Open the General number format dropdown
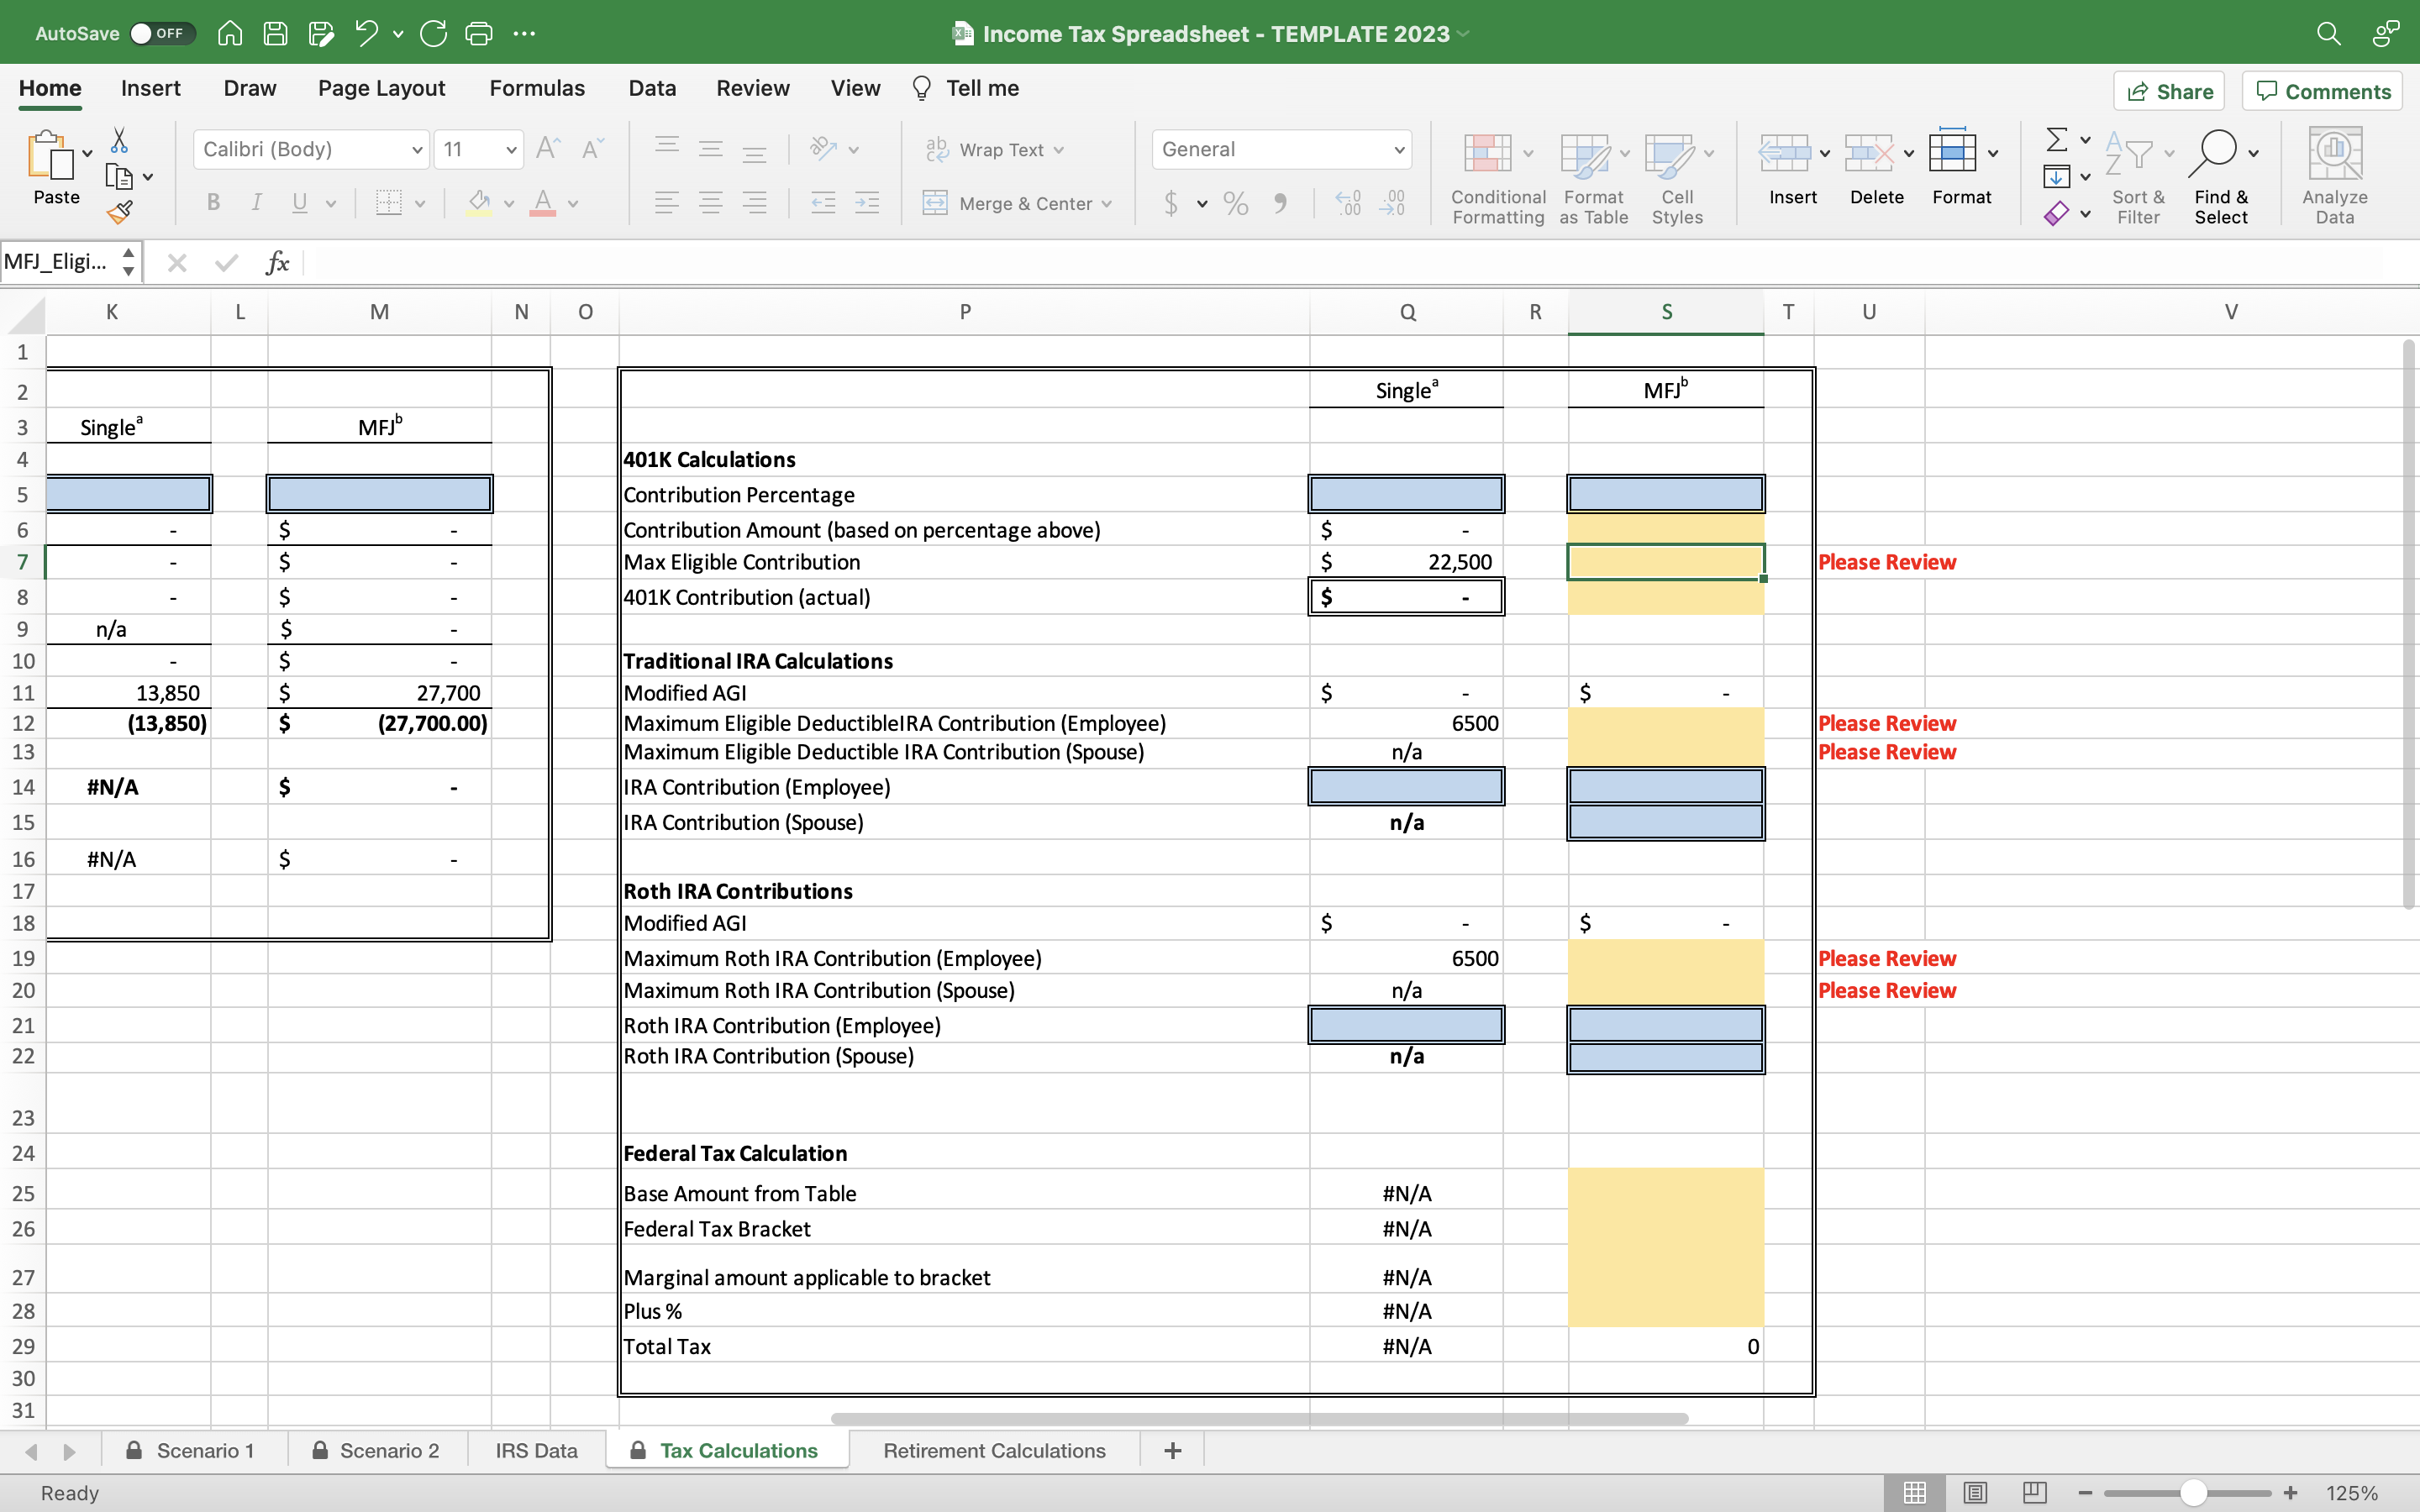2420x1512 pixels. (1398, 149)
